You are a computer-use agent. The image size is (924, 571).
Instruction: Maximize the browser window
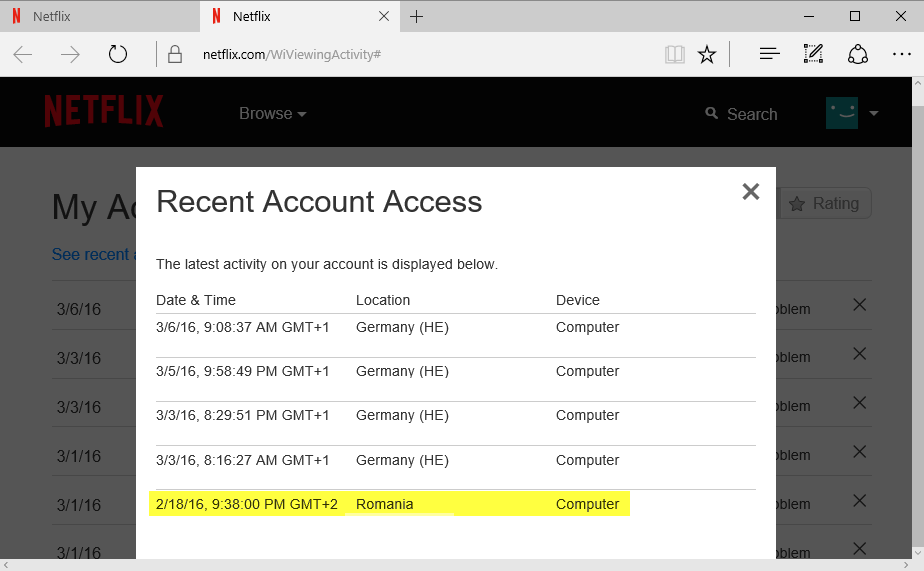[855, 16]
